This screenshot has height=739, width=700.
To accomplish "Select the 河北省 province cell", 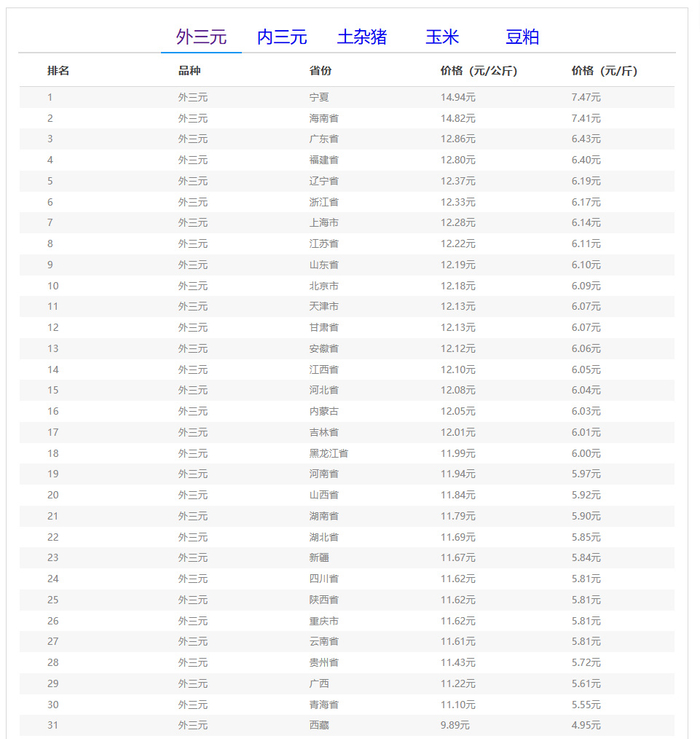I will (324, 390).
